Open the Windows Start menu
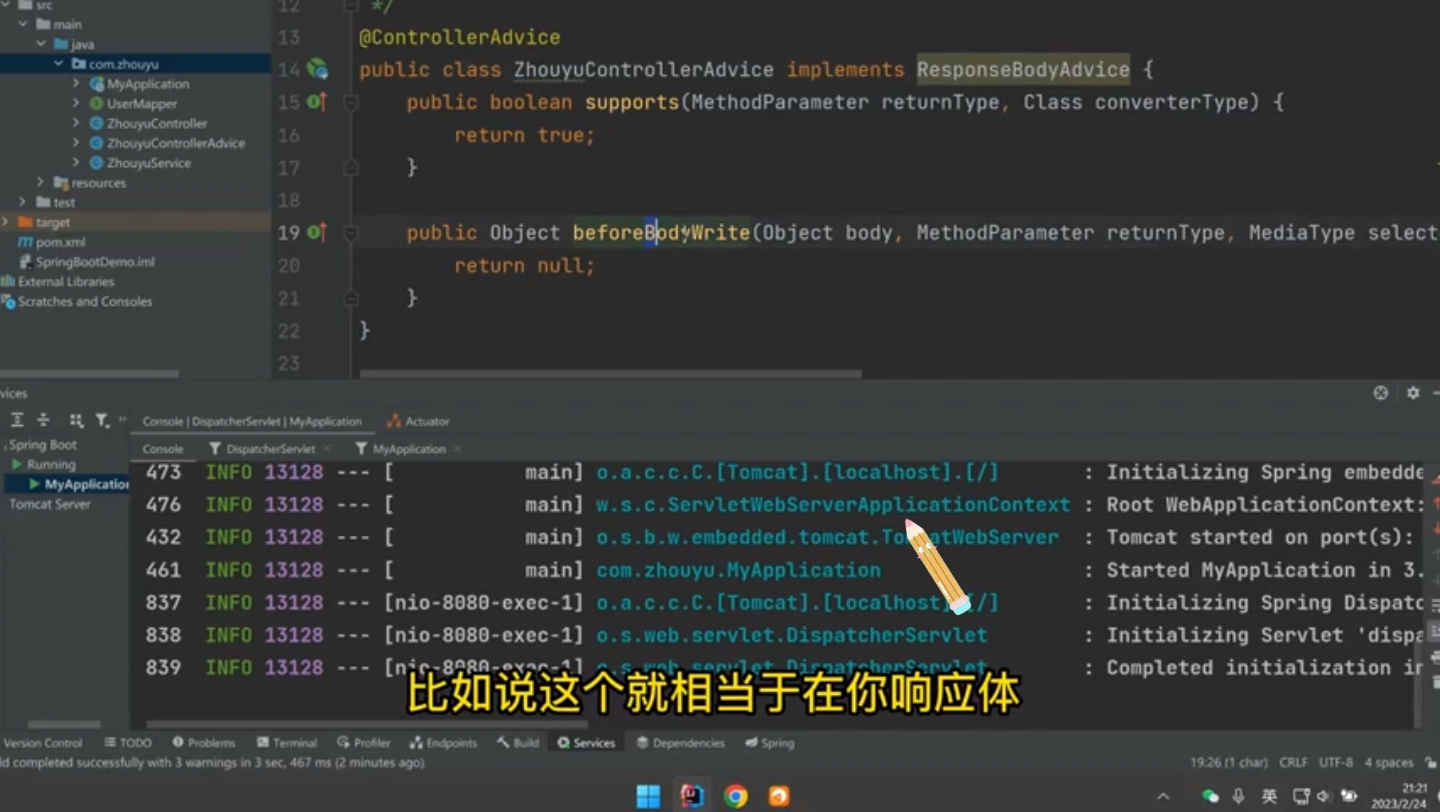The image size is (1440, 812). pos(648,796)
